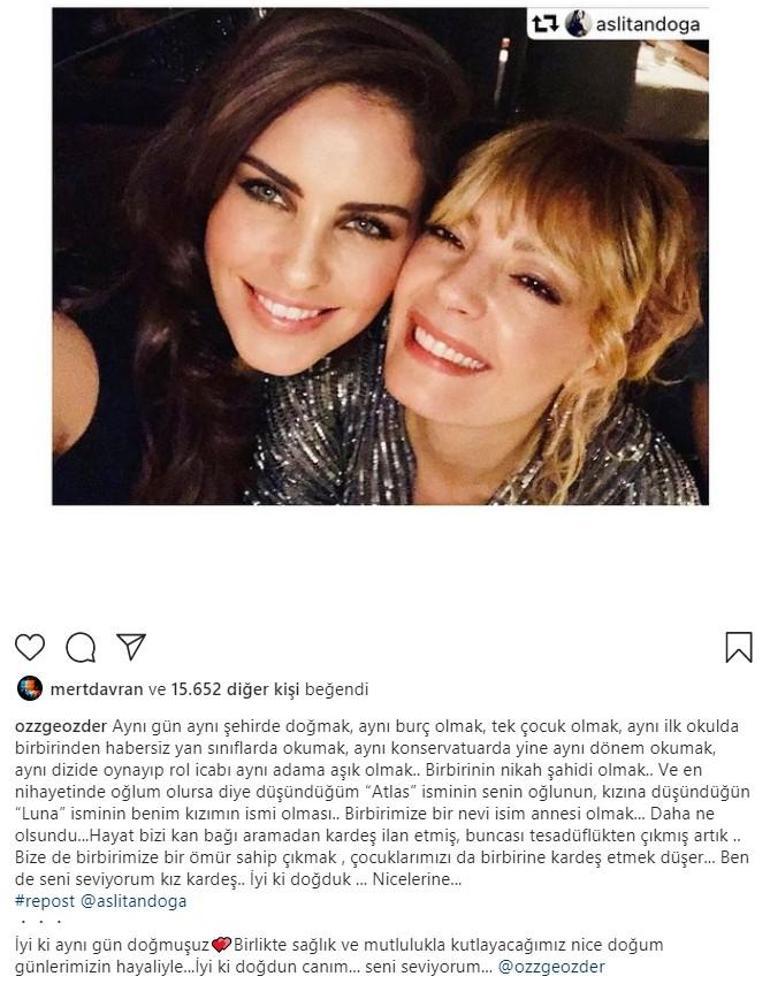This screenshot has height=984, width=770.
Task: Click the word beğendi in likes line
Action: point(336,689)
